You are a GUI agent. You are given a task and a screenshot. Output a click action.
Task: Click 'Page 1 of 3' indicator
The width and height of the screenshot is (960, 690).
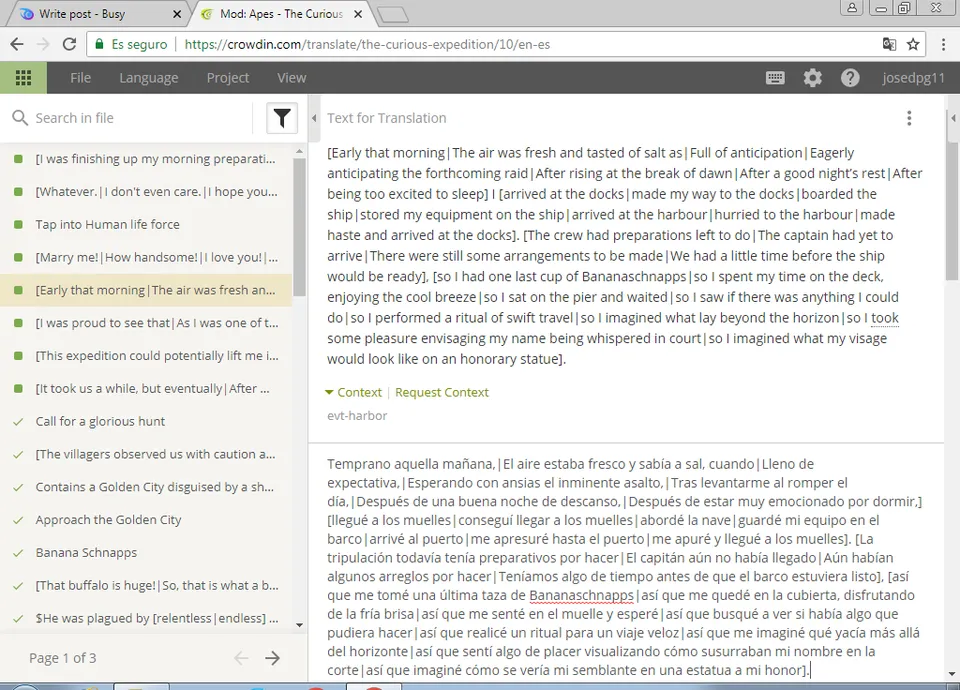62,658
